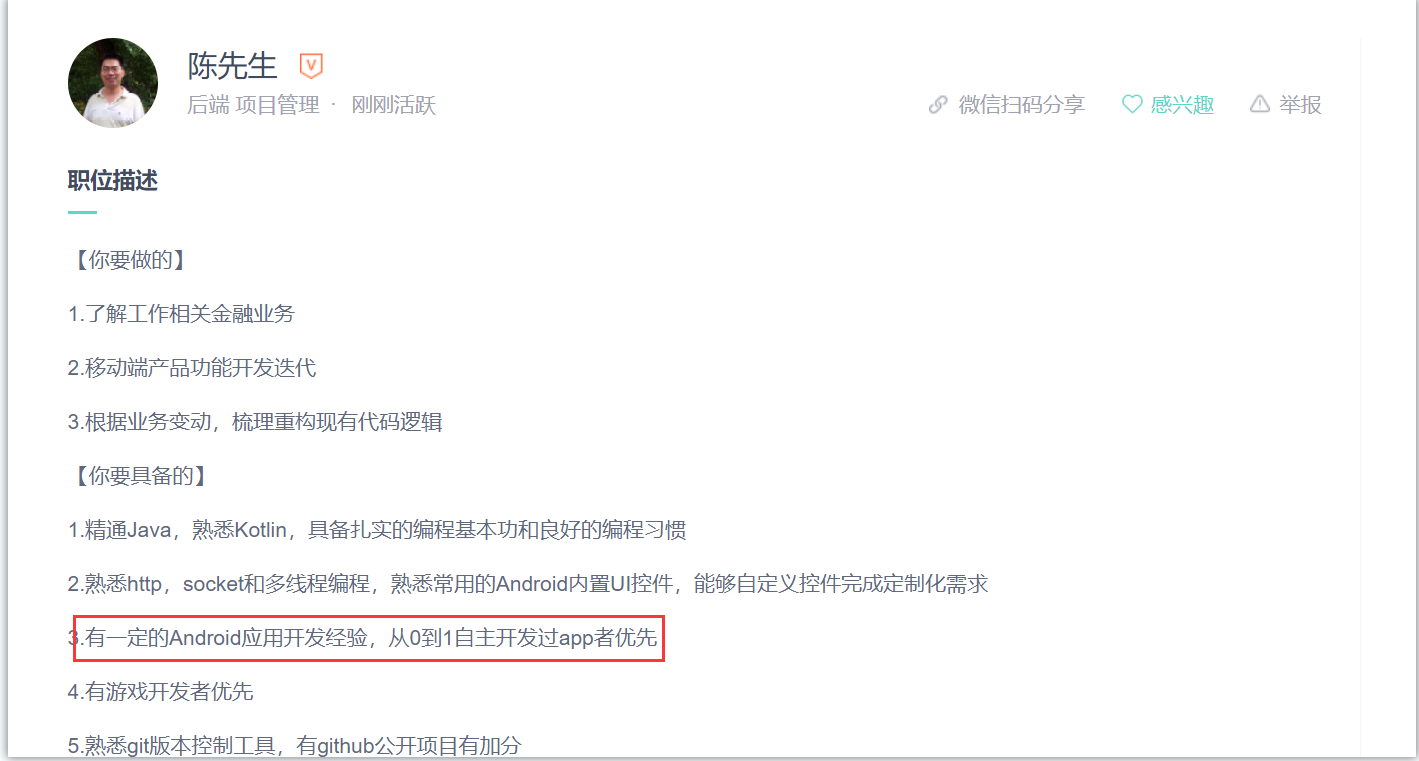Screen dimensions: 1419x761
Task: Open 陈先生's profile photo
Action: 113,83
